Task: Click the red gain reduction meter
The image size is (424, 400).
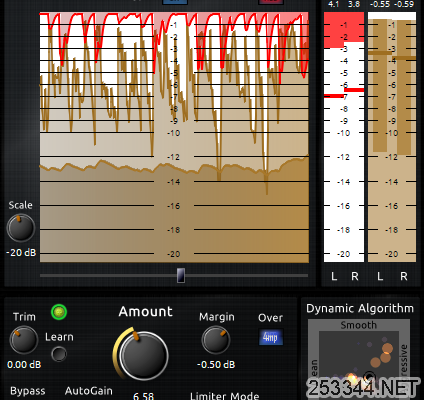Action: point(344,137)
